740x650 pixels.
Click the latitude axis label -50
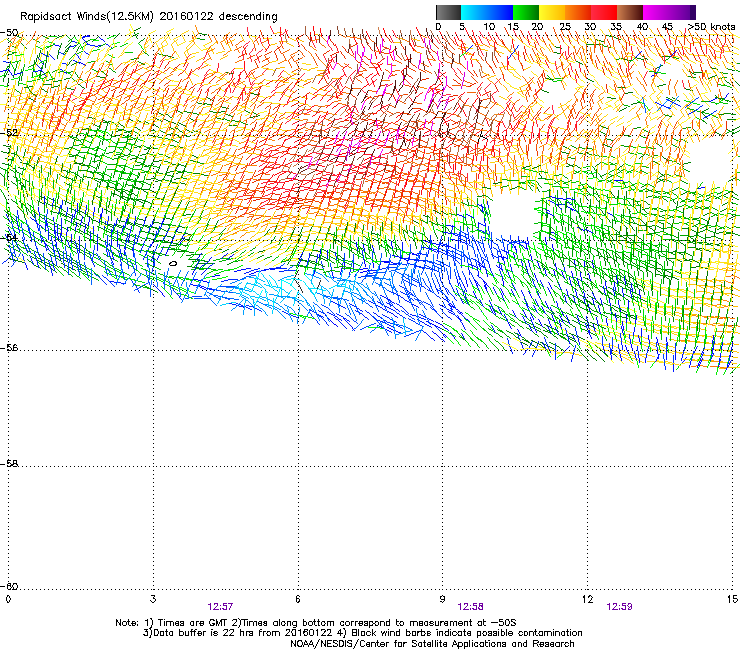[x=9, y=33]
